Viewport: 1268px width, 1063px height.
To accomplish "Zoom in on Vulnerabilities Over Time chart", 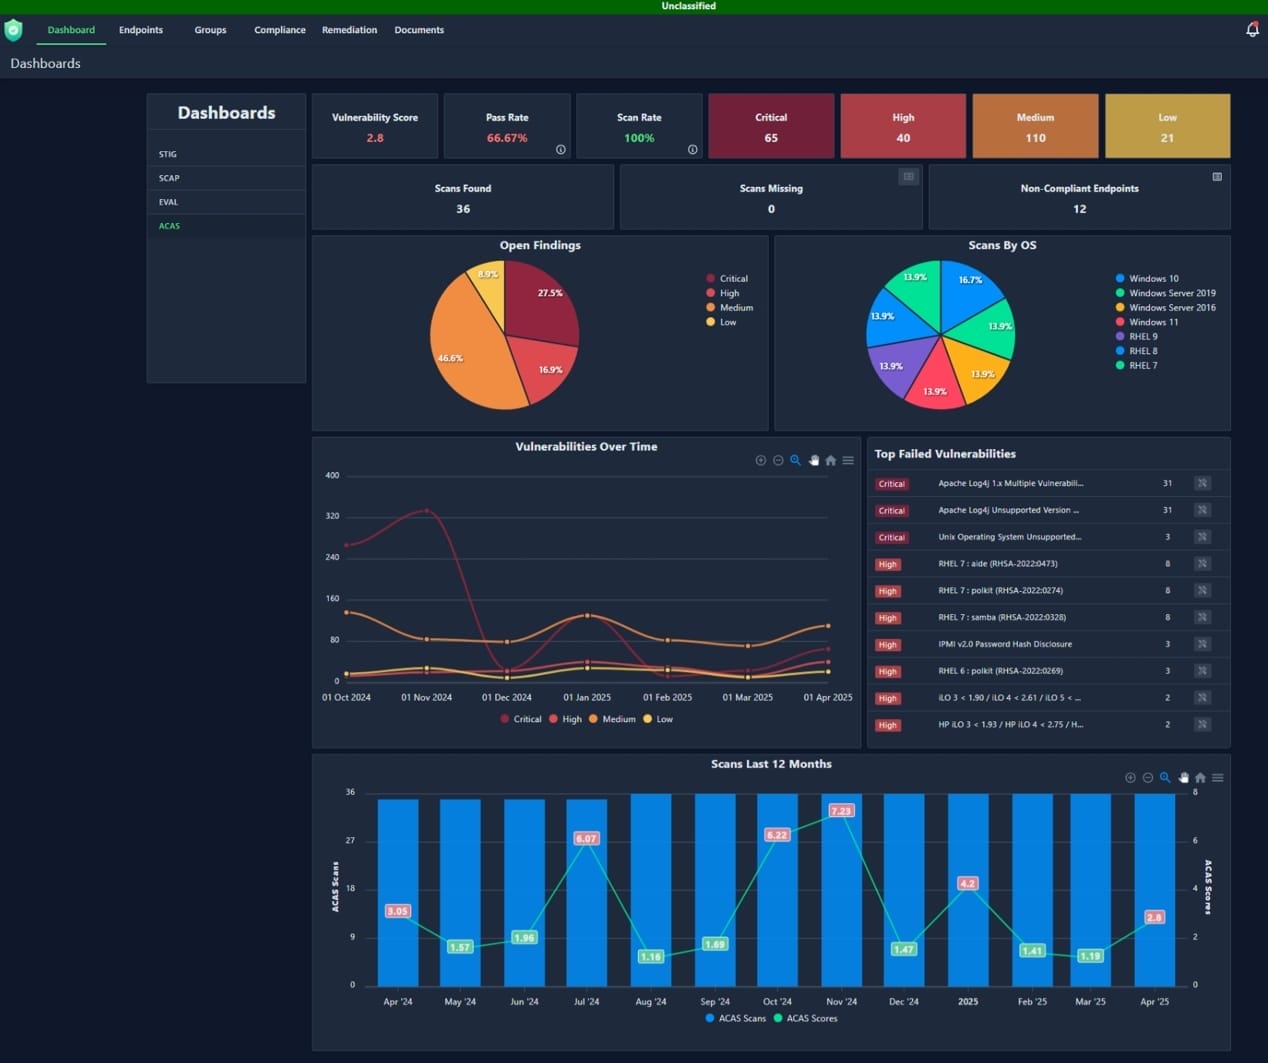I will [x=761, y=461].
